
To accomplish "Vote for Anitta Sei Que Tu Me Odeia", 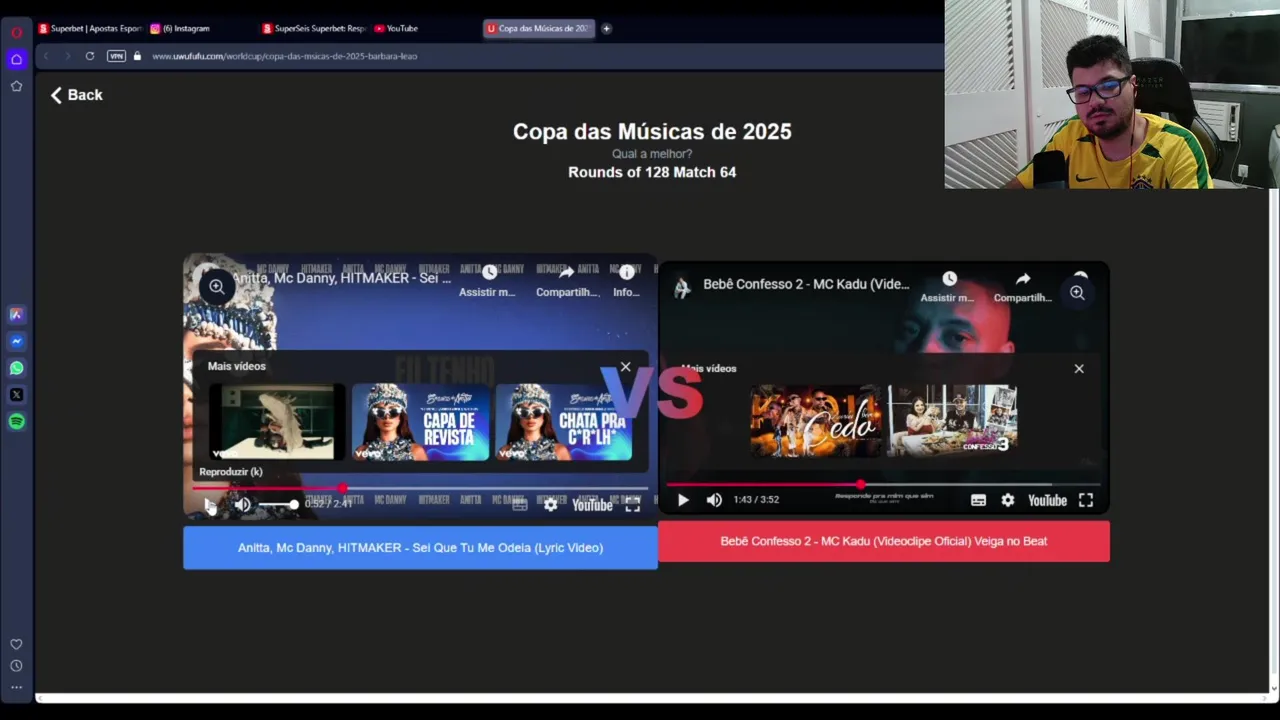I will tap(420, 548).
